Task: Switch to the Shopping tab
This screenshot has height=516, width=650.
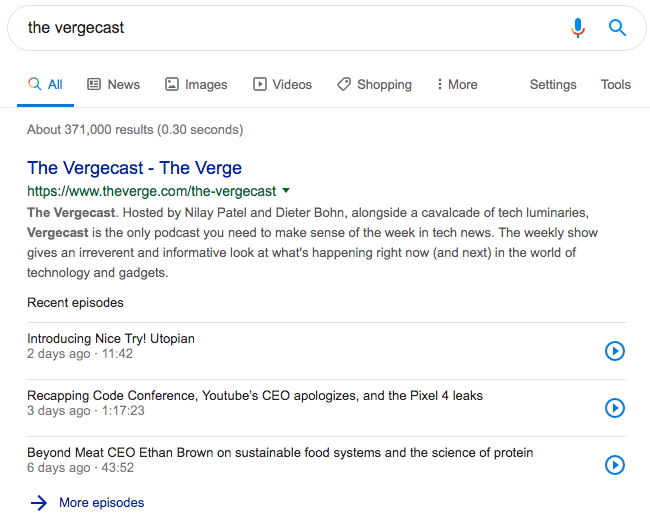Action: pyautogui.click(x=374, y=85)
